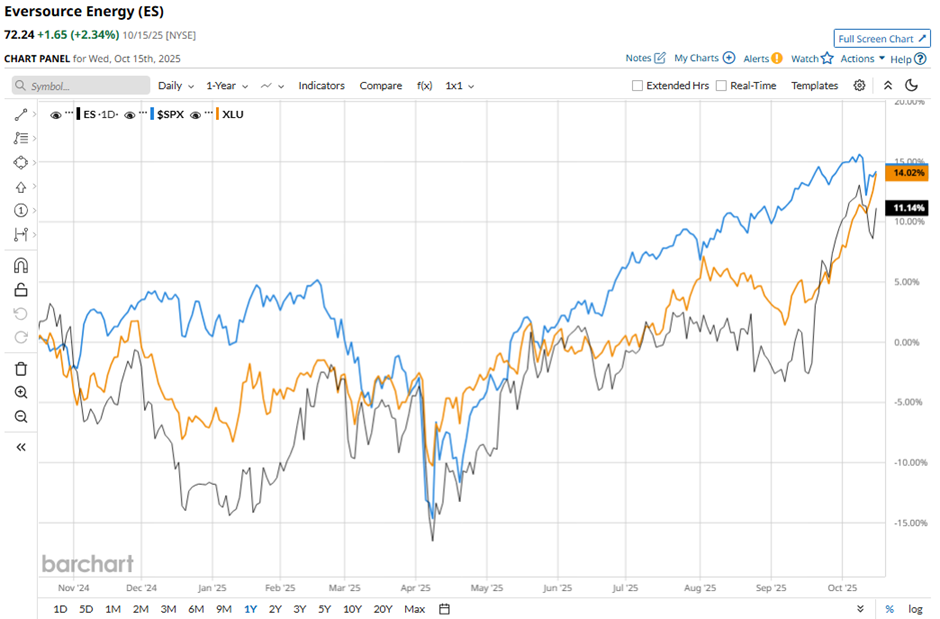
Task: Select the shapes drawing tool
Action: point(20,162)
